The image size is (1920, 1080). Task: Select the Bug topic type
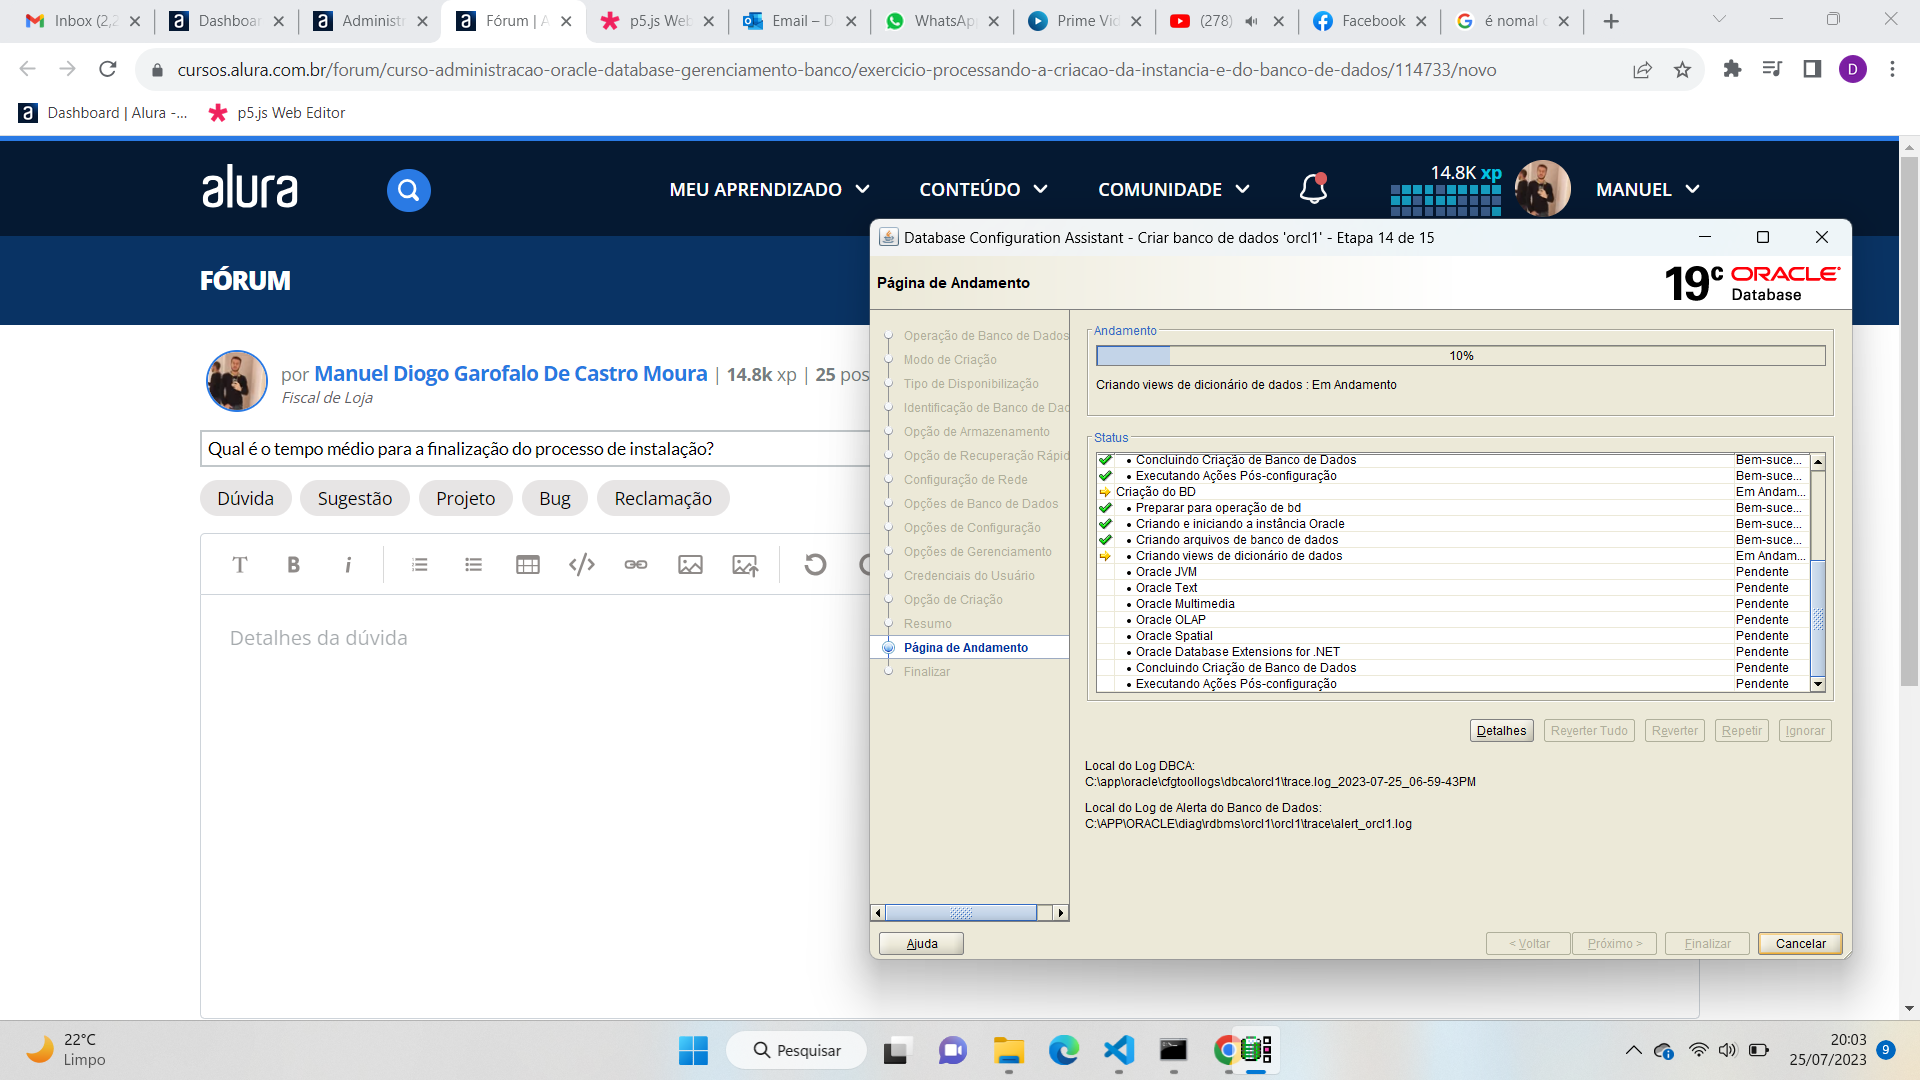pyautogui.click(x=555, y=498)
